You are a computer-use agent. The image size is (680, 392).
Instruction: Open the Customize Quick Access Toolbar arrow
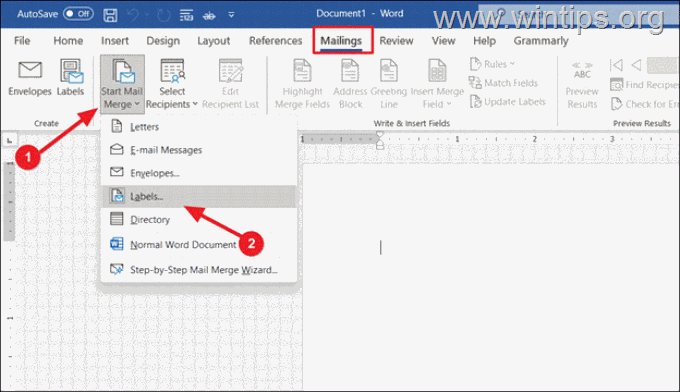coord(231,15)
